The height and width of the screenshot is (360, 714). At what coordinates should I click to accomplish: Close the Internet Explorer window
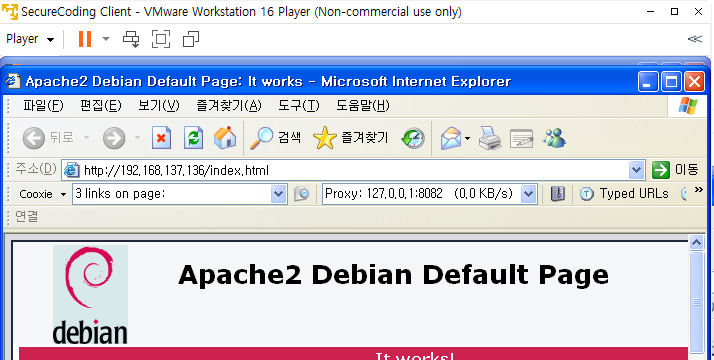coord(695,81)
